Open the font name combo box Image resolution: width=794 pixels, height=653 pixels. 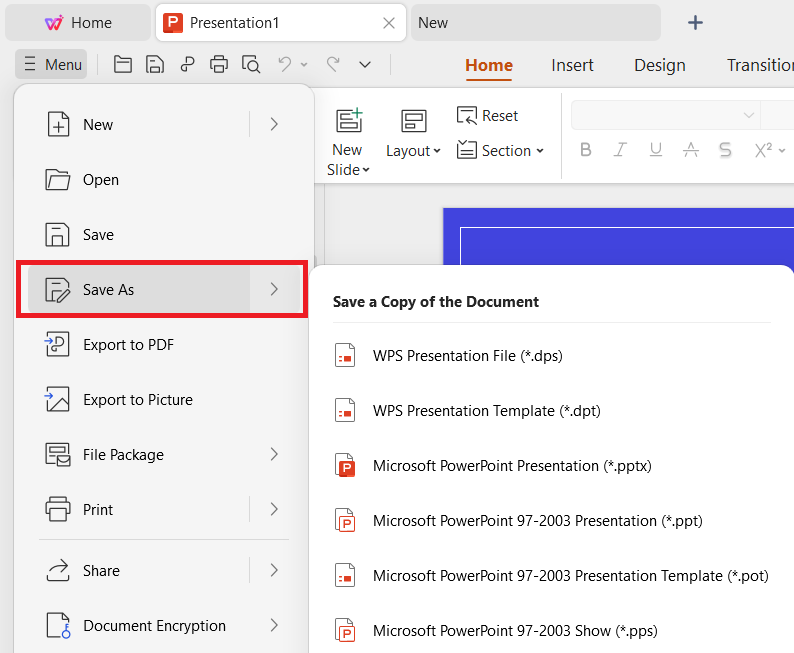point(666,115)
